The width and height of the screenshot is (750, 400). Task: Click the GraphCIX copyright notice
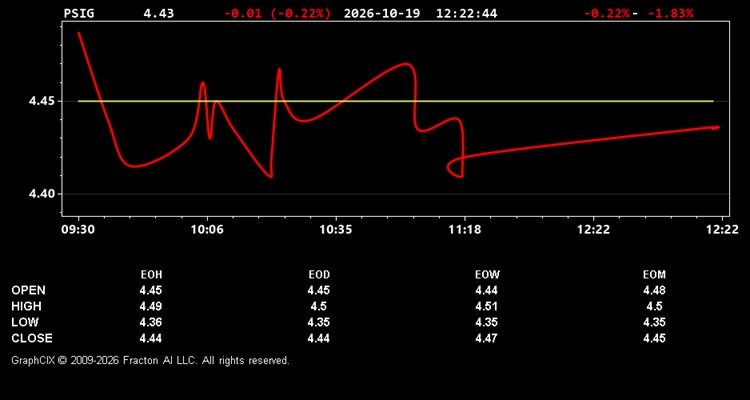[x=150, y=360]
